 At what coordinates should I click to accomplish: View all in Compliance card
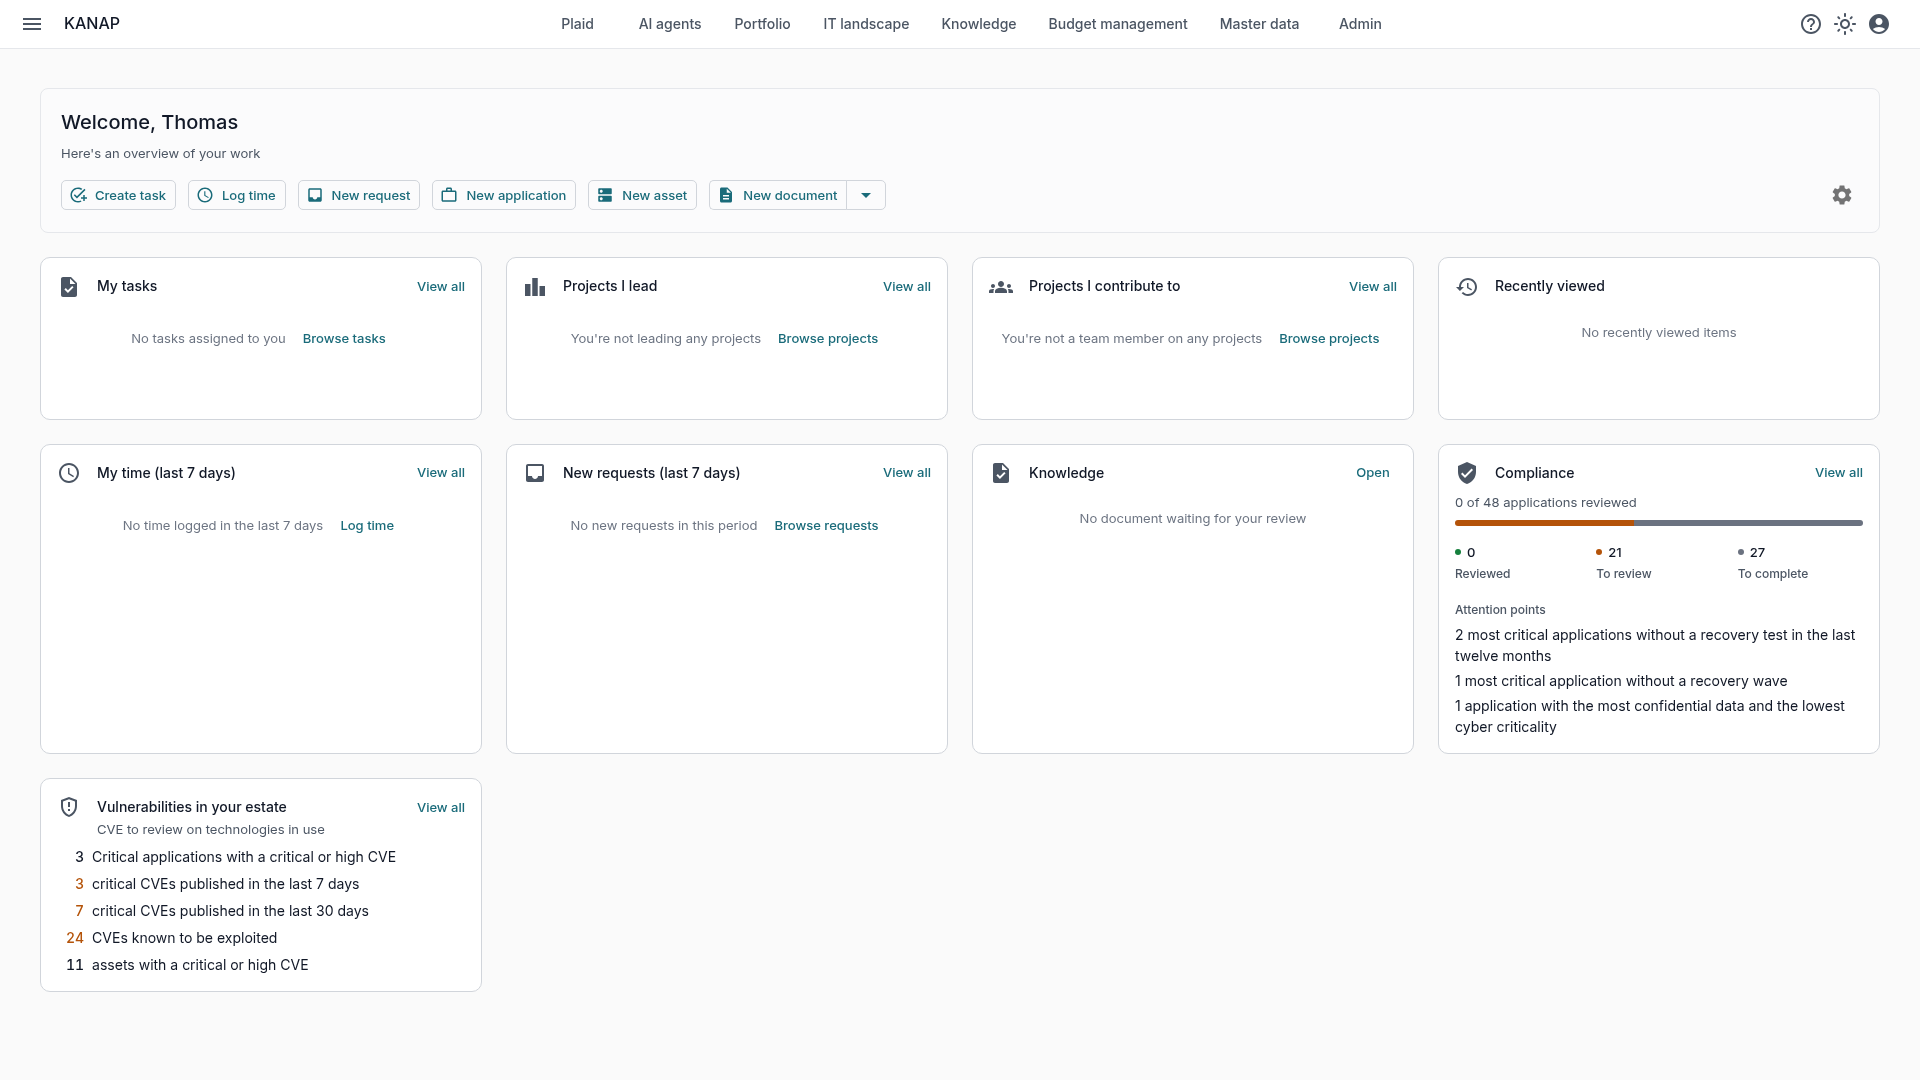(x=1839, y=473)
